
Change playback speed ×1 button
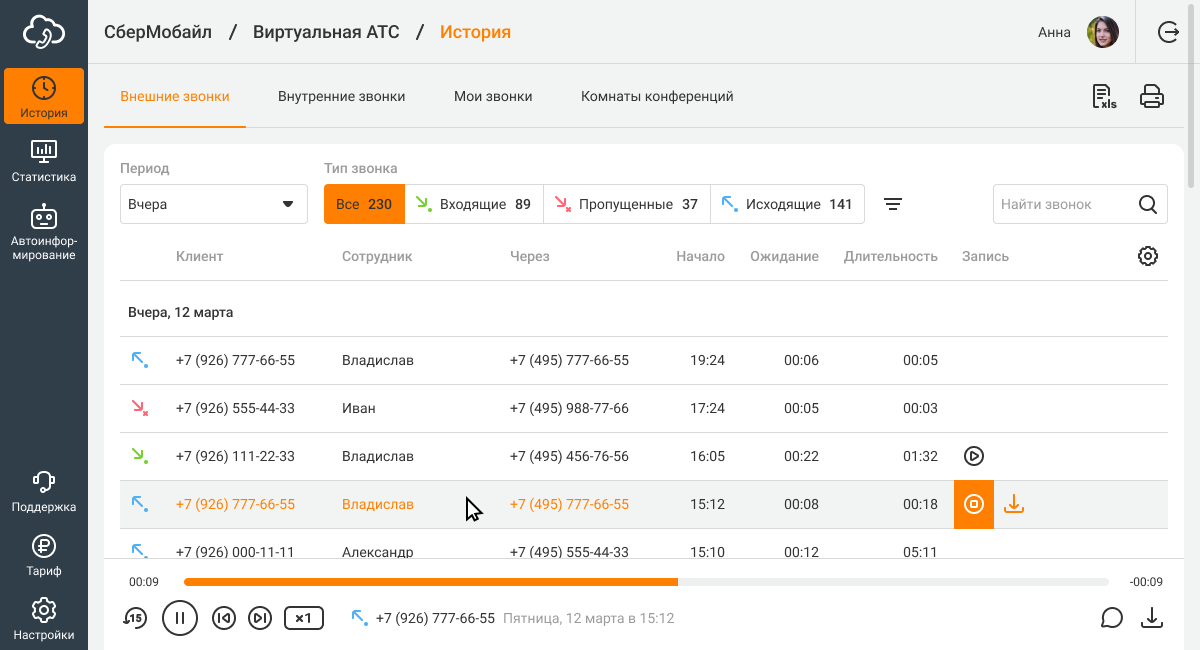pyautogui.click(x=304, y=618)
